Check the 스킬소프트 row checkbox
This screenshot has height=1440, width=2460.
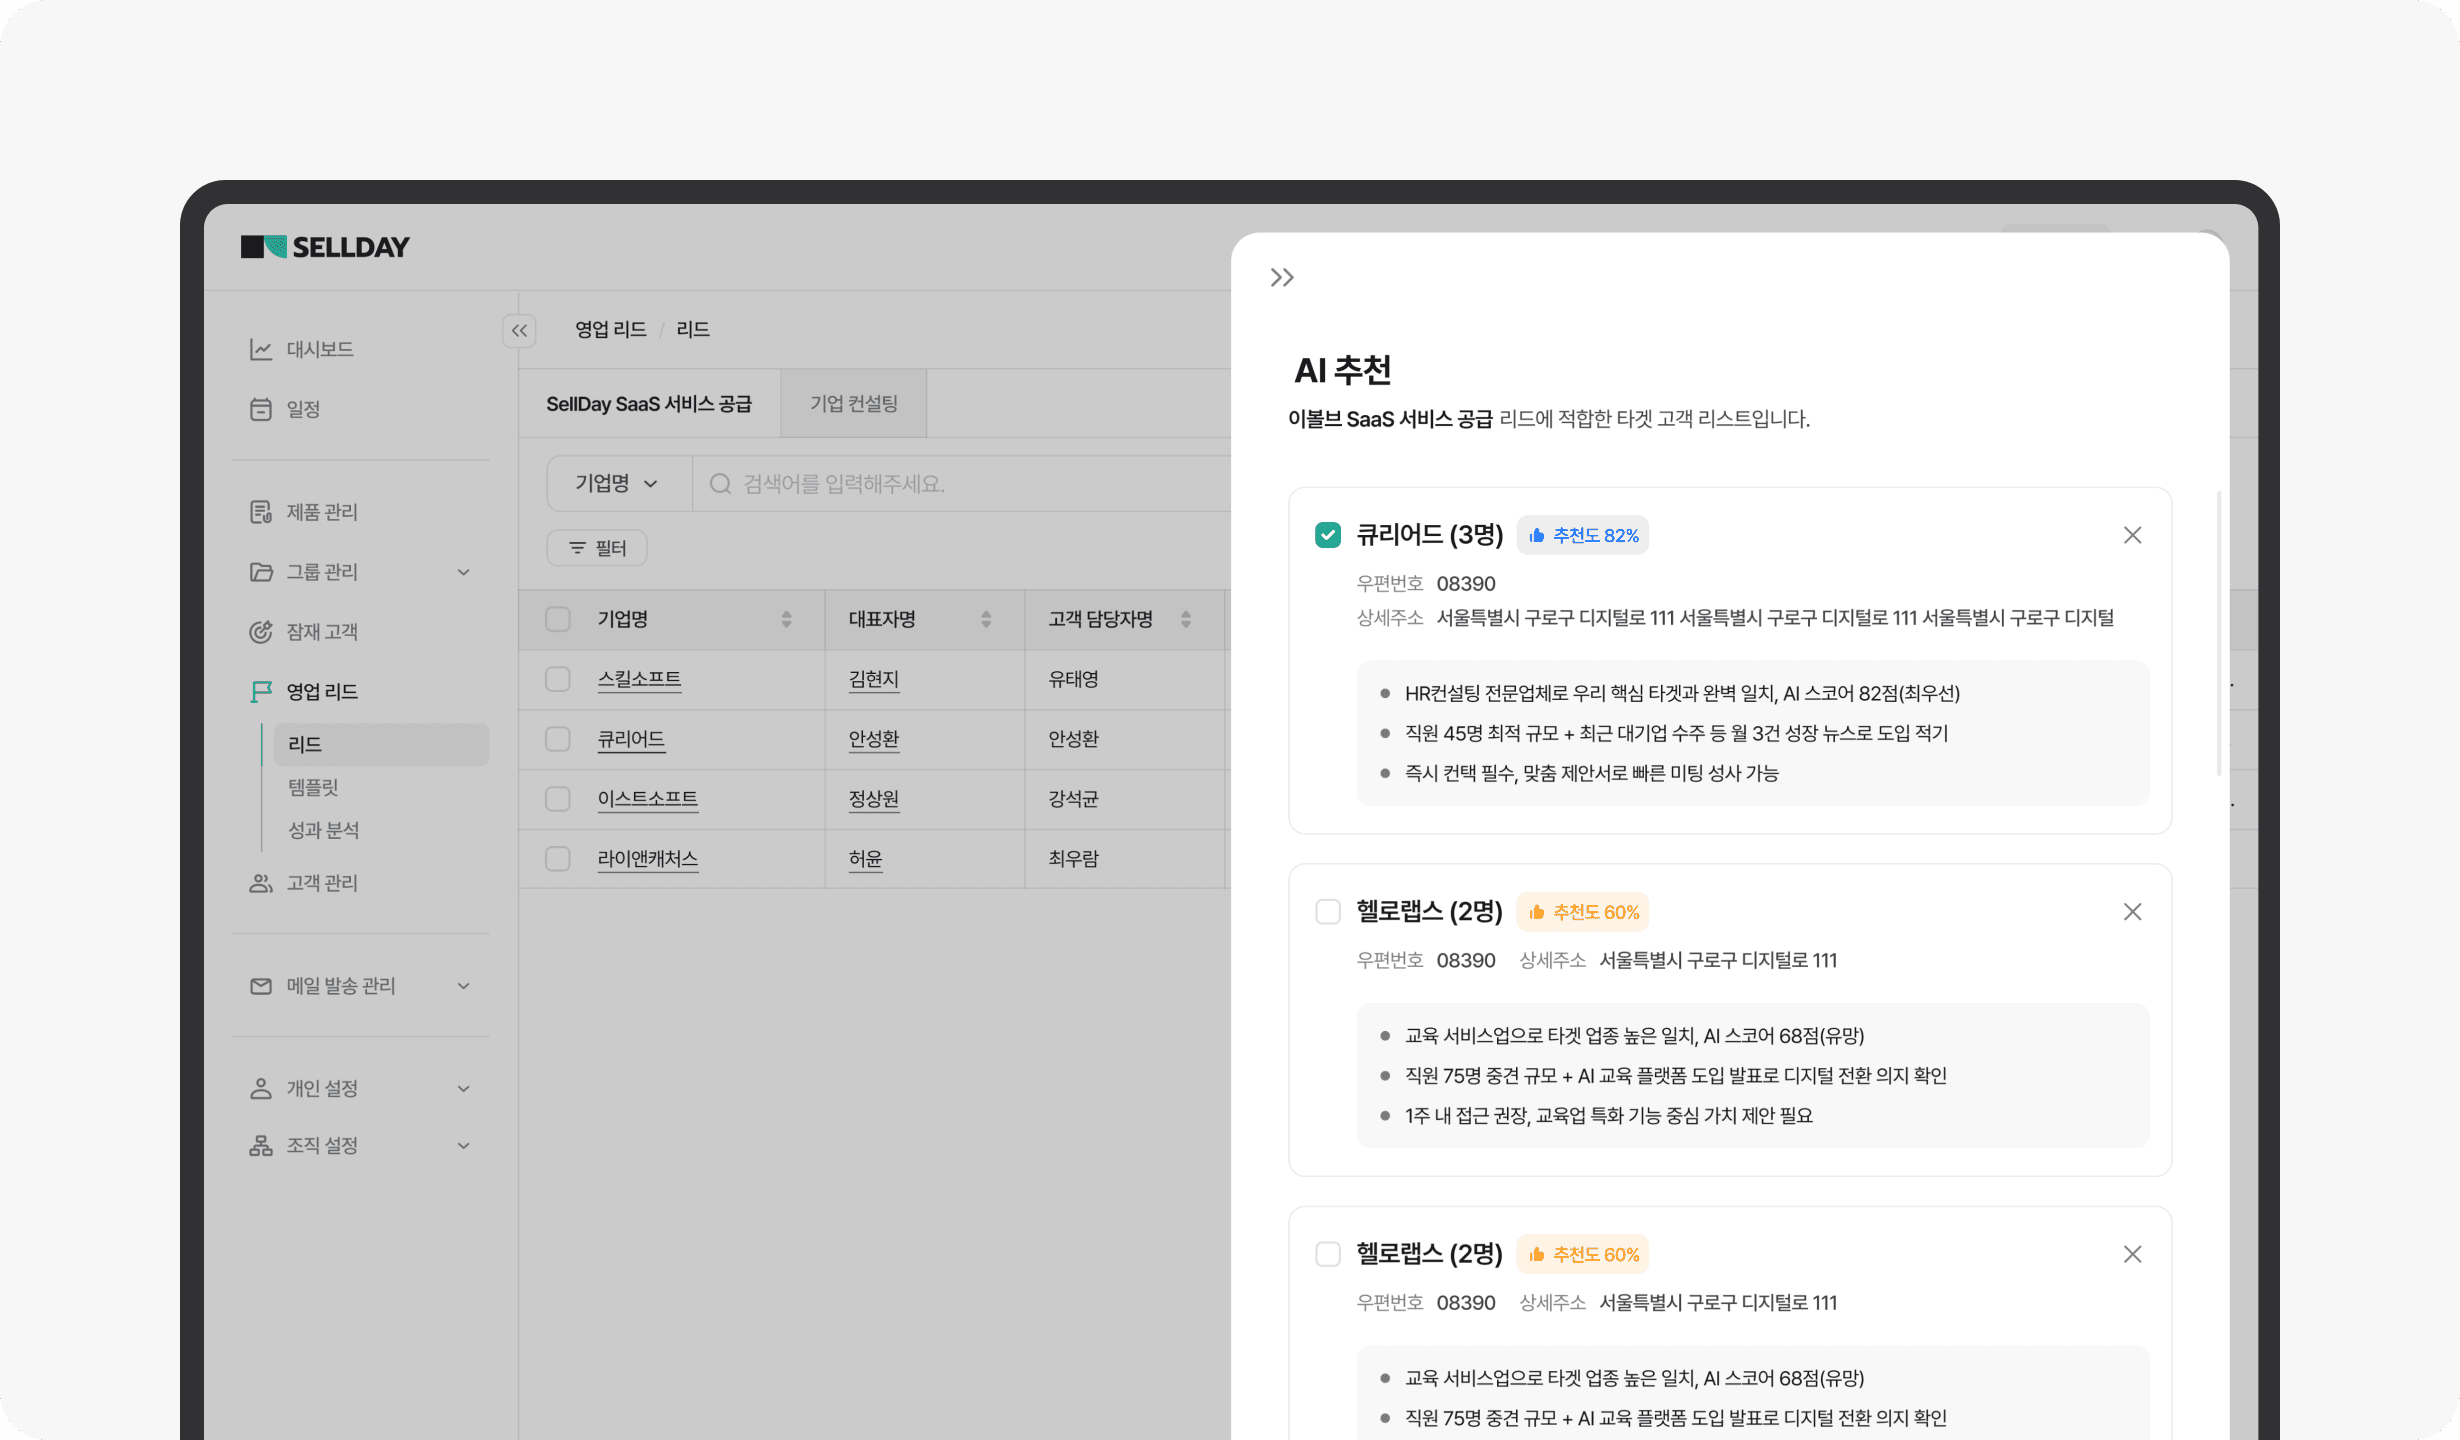[x=558, y=679]
